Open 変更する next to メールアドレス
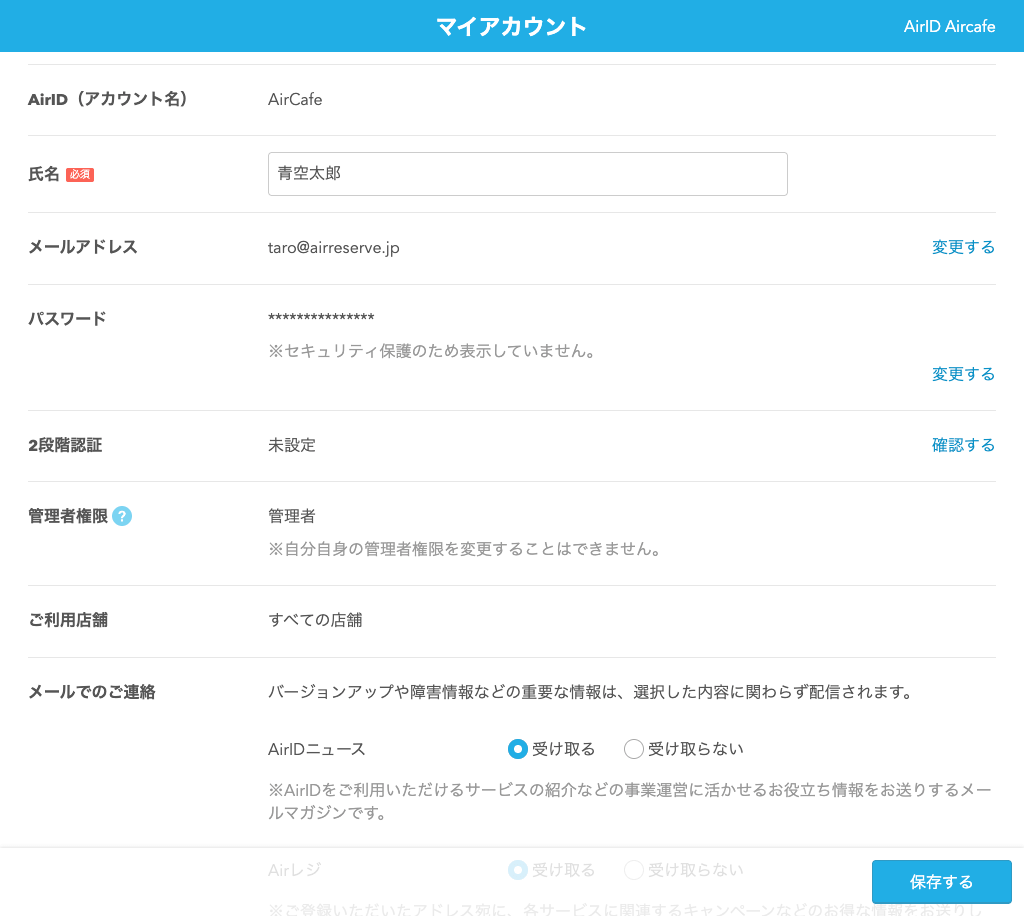The width and height of the screenshot is (1024, 916). (963, 247)
